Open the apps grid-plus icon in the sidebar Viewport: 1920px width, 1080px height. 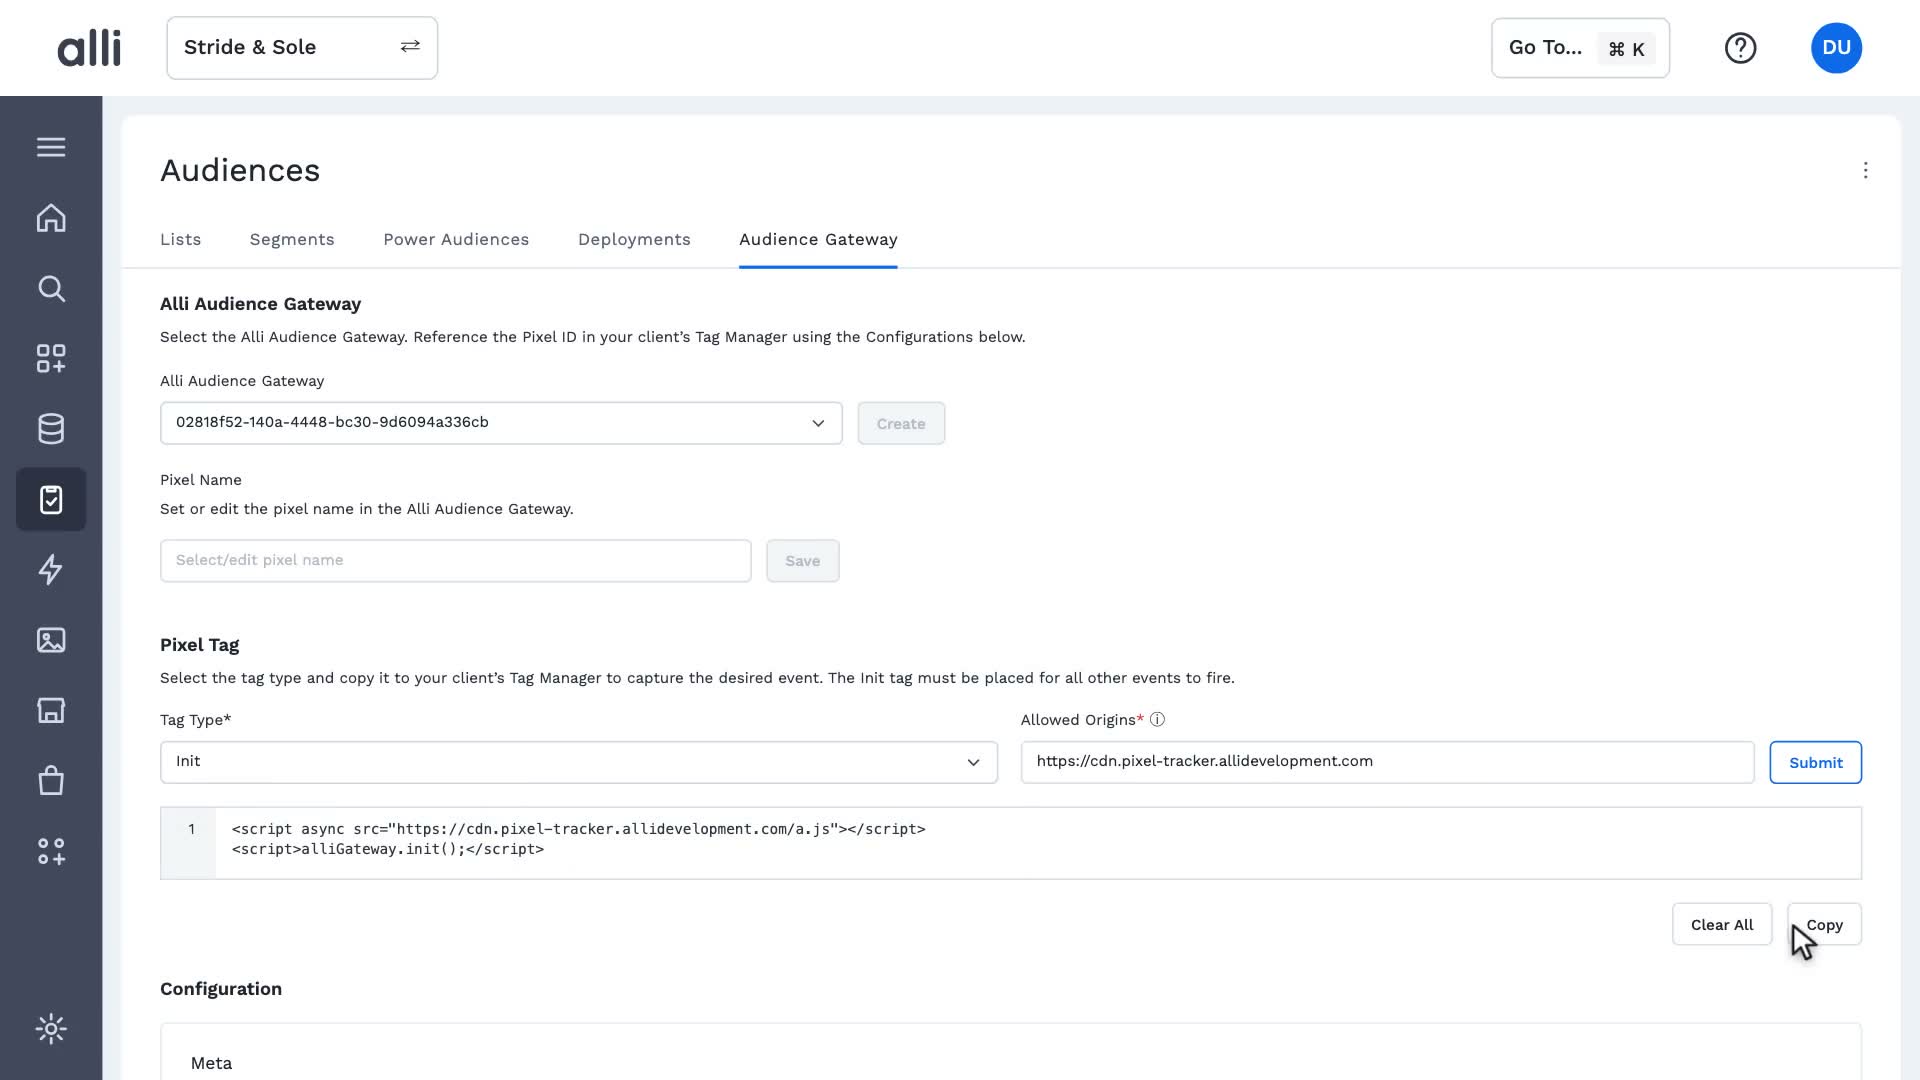click(51, 359)
